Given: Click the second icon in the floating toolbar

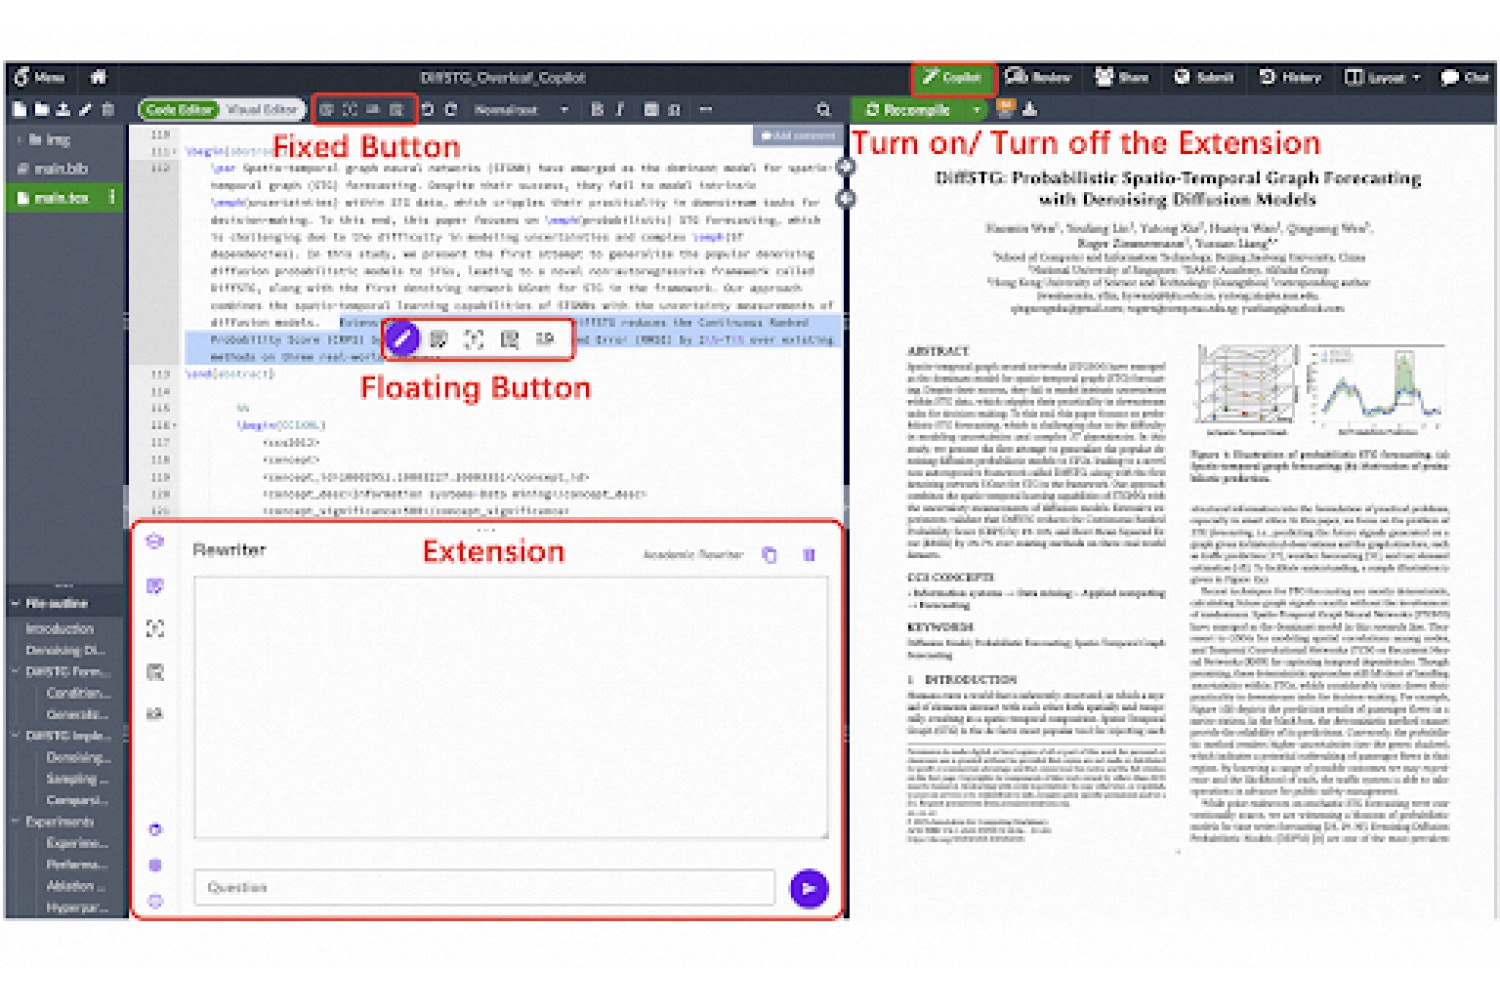Looking at the screenshot, I should (438, 340).
